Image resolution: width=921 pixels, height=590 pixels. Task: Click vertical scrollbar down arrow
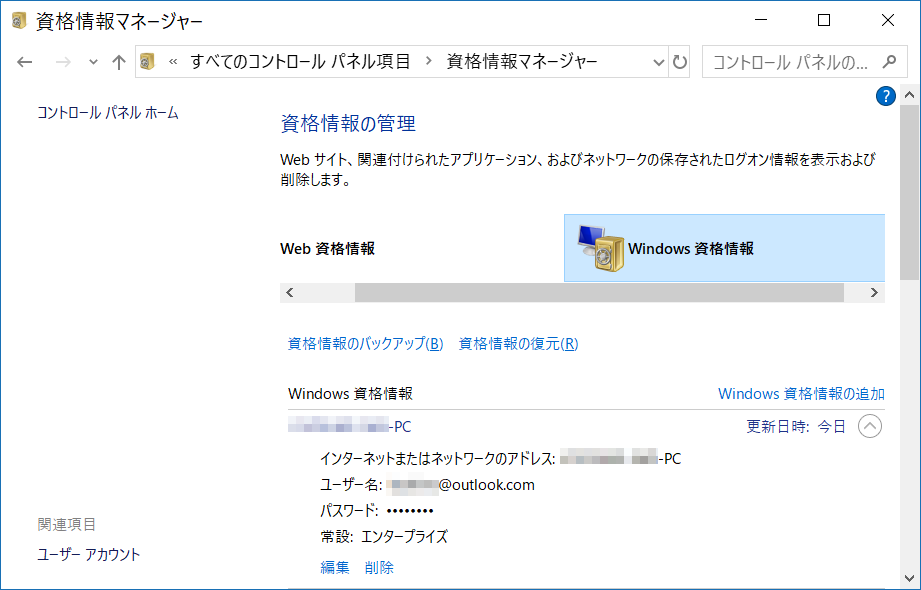click(910, 579)
